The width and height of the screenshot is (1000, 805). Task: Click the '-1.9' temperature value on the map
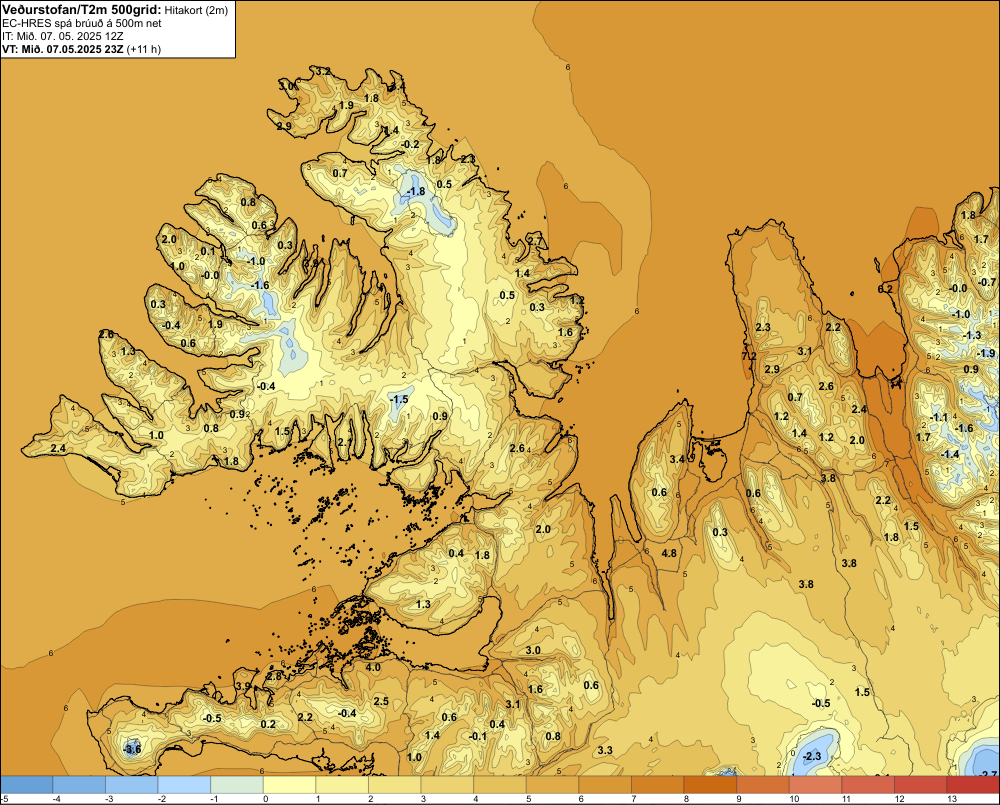click(x=985, y=353)
